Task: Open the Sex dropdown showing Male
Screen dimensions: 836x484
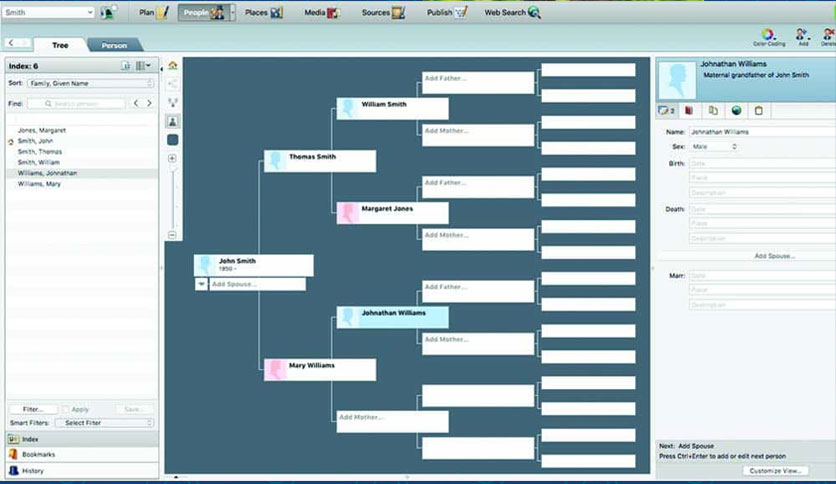Action: click(714, 147)
